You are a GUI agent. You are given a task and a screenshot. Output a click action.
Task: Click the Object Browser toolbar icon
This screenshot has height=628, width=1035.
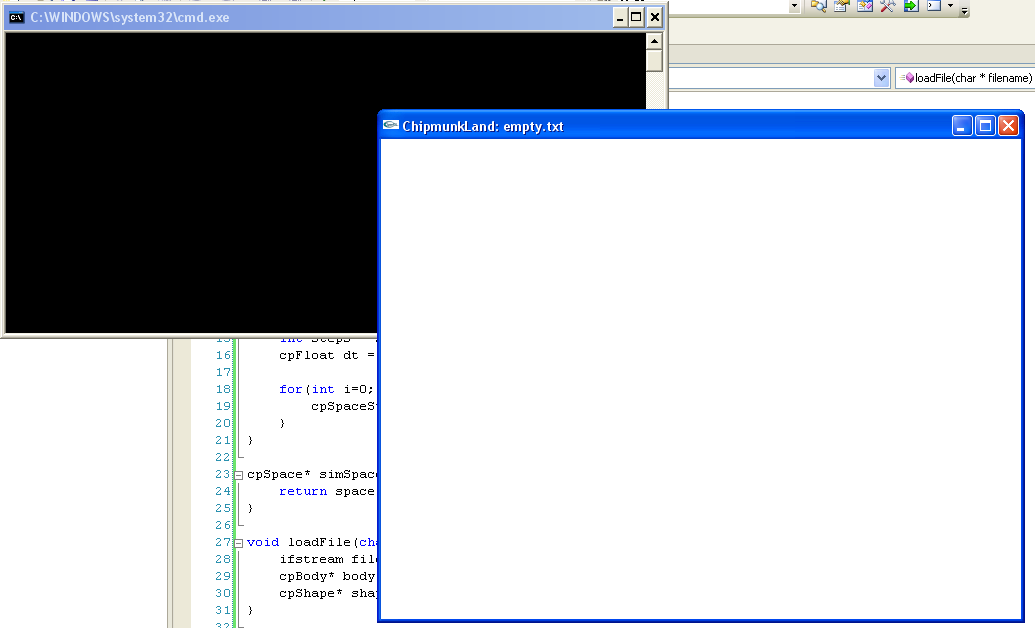[865, 6]
